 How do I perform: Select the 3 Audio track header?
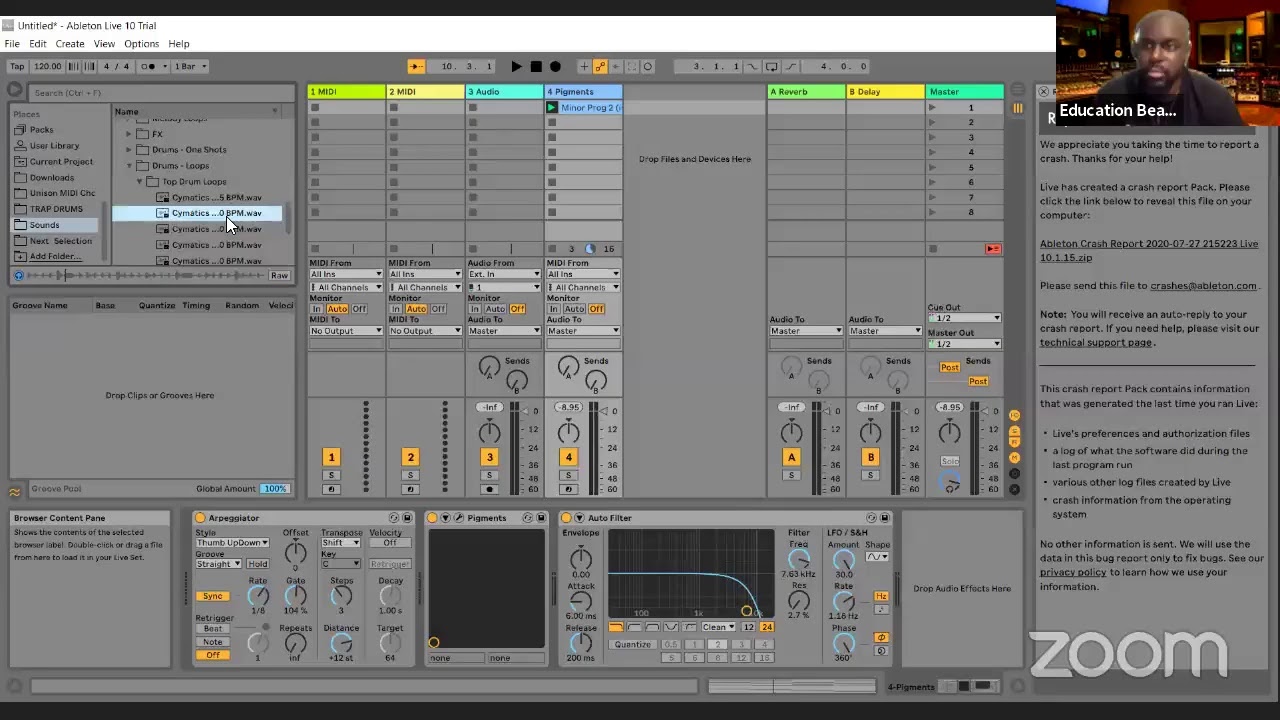coord(504,92)
